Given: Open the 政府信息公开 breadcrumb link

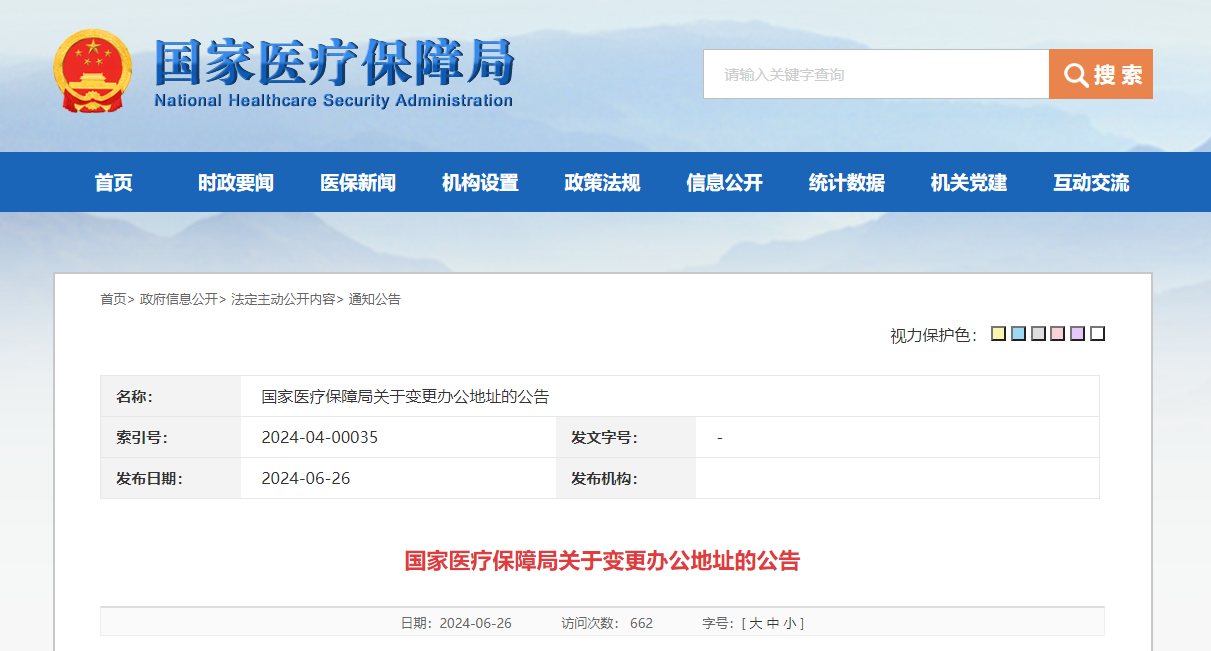Looking at the screenshot, I should [x=178, y=299].
